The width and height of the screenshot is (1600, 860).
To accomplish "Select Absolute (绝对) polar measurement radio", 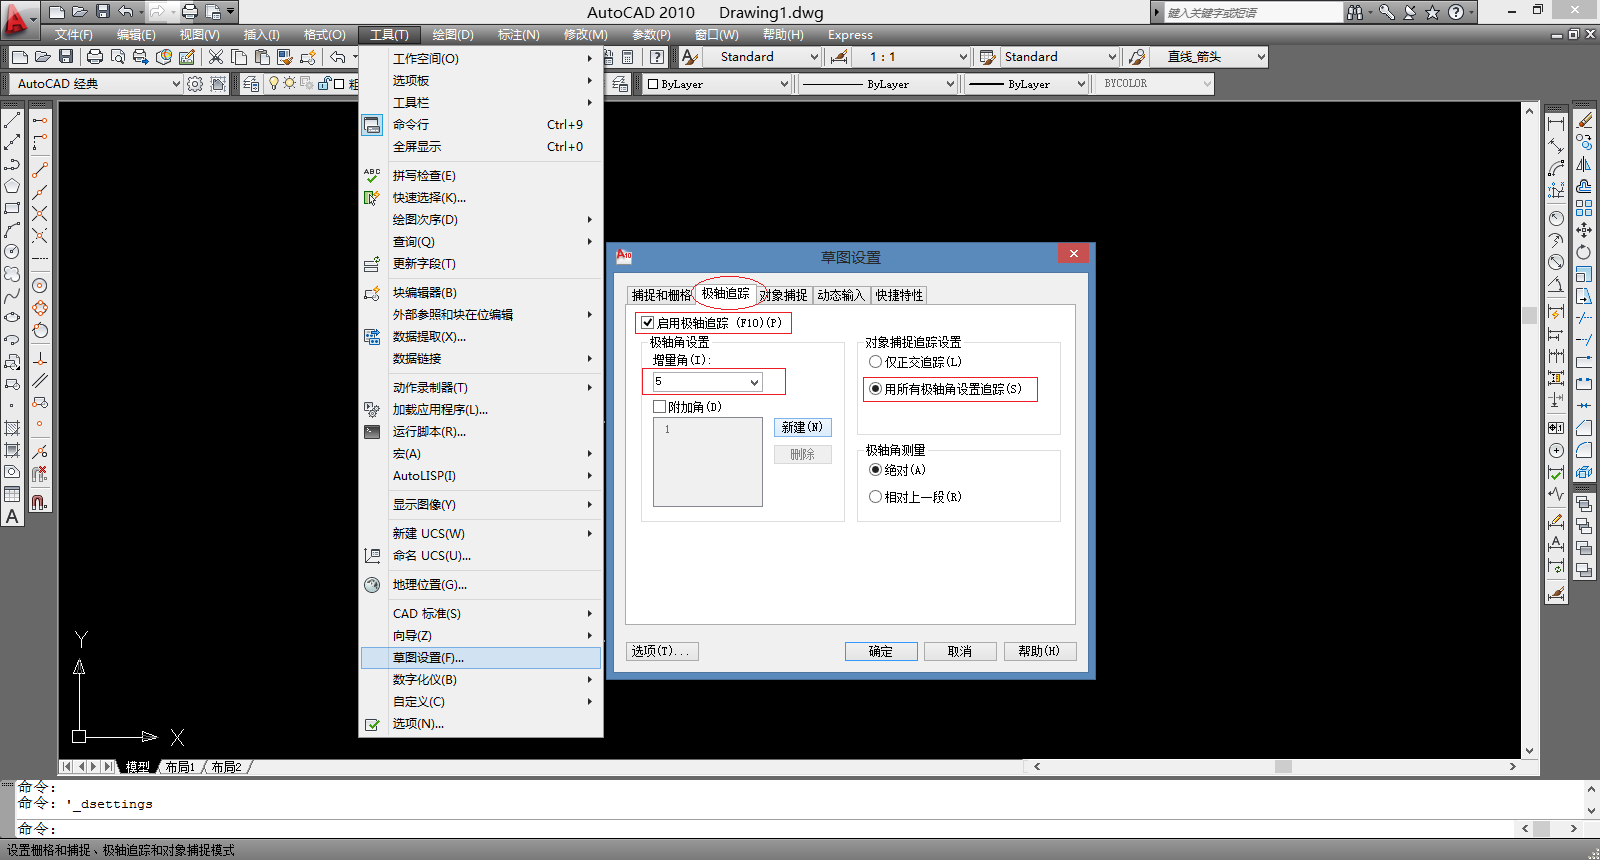I will point(875,470).
